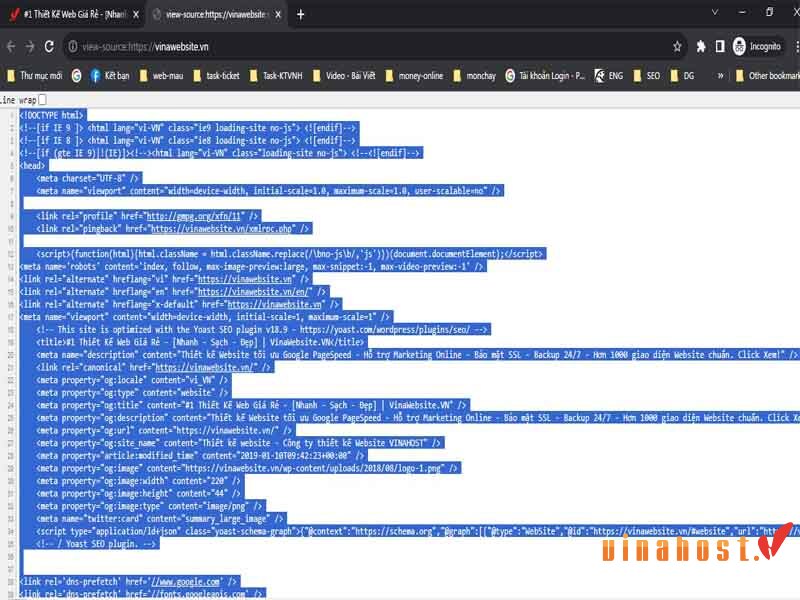
Task: Click the site info icon in address bar
Action: point(73,47)
